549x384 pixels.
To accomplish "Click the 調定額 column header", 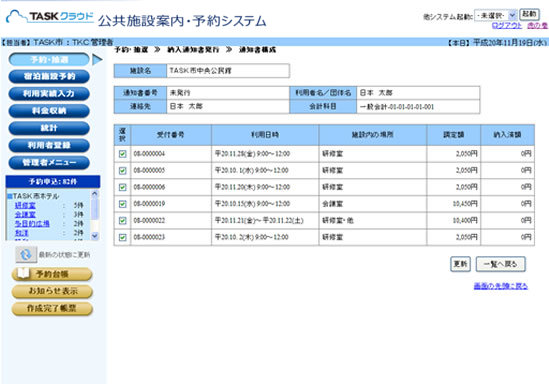I will [454, 135].
